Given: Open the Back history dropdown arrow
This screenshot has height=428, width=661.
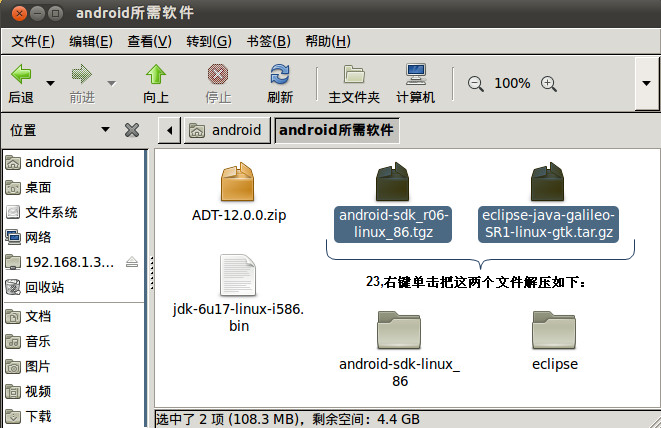Looking at the screenshot, I should coord(50,83).
